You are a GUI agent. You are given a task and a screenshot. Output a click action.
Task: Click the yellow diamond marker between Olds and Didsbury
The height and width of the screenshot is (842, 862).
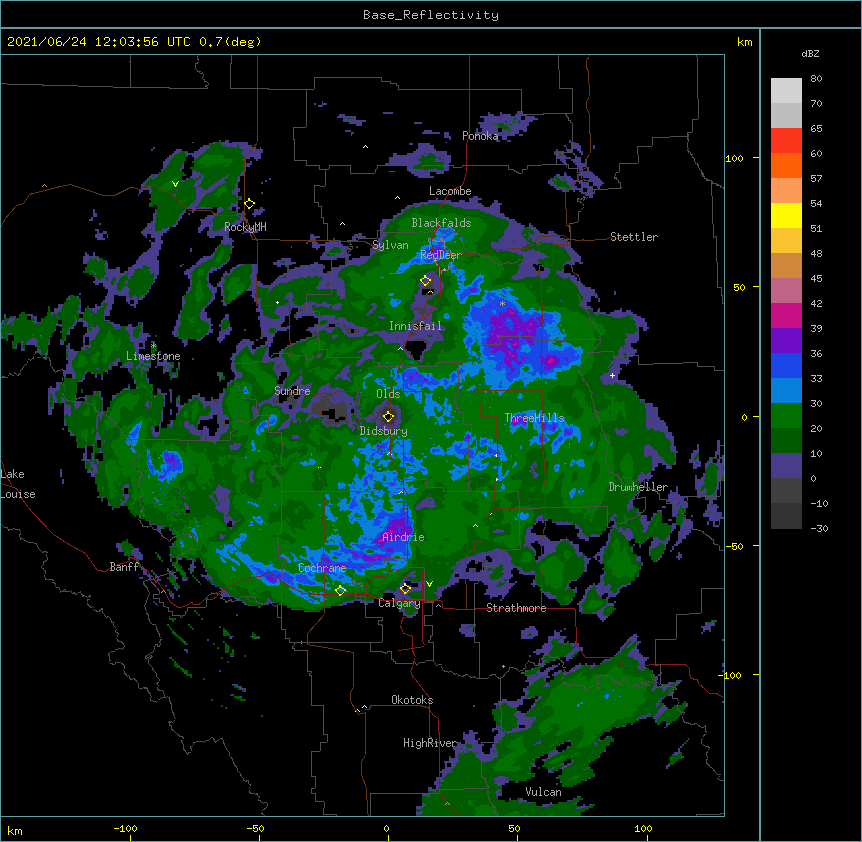click(388, 416)
